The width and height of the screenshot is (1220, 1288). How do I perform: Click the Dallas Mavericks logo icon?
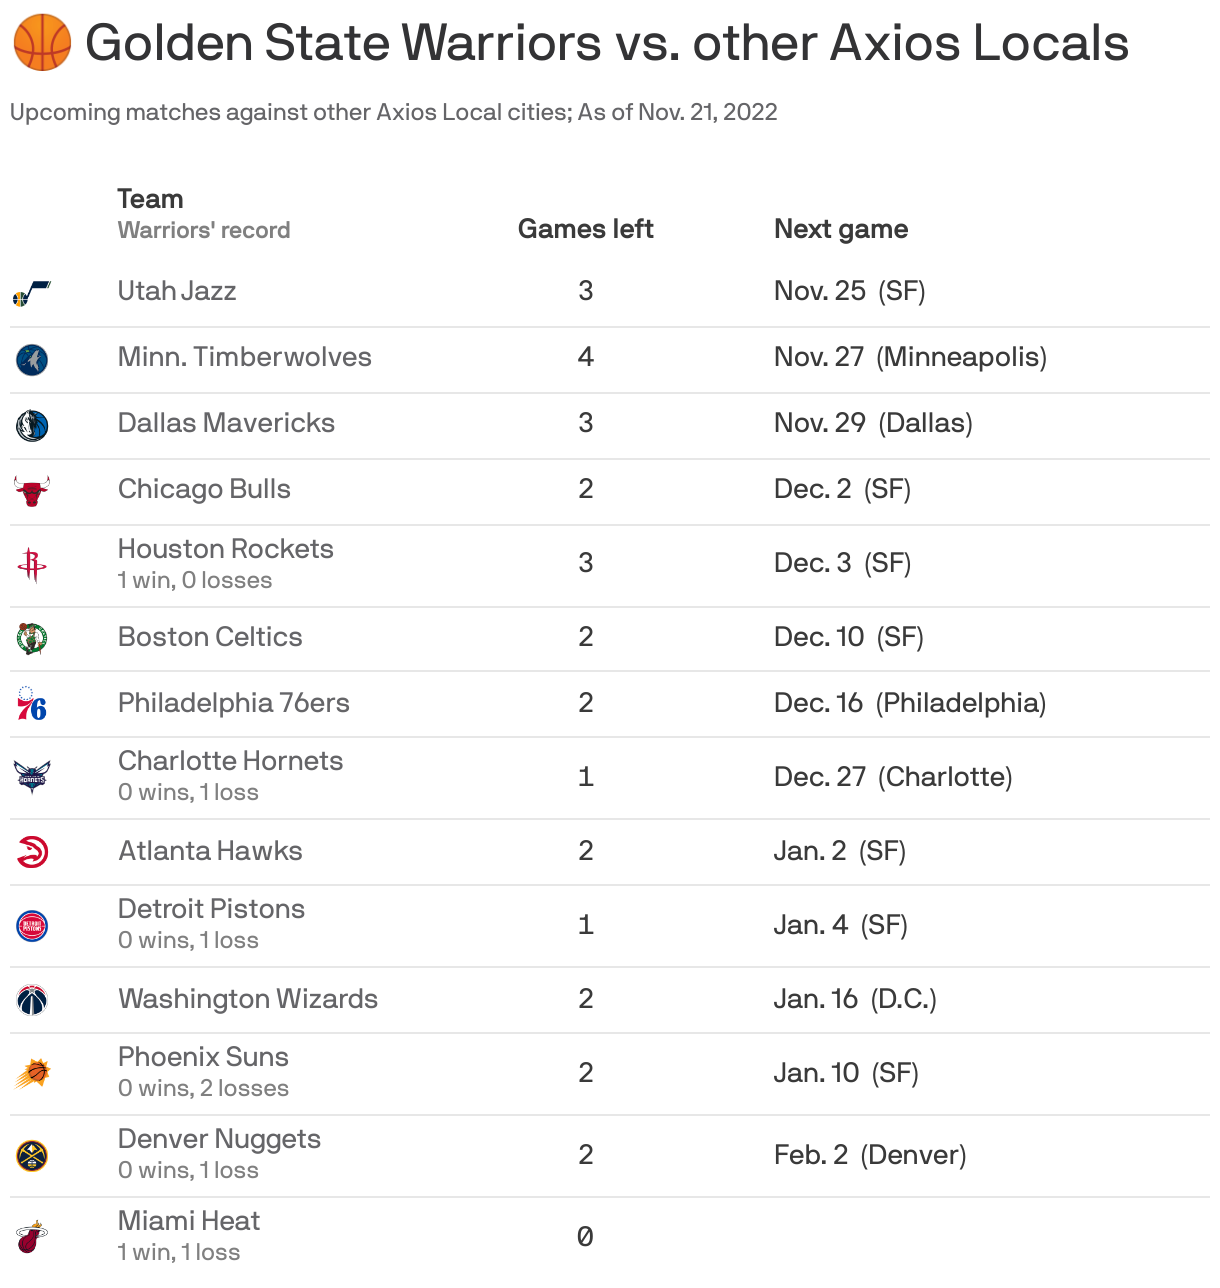[32, 426]
